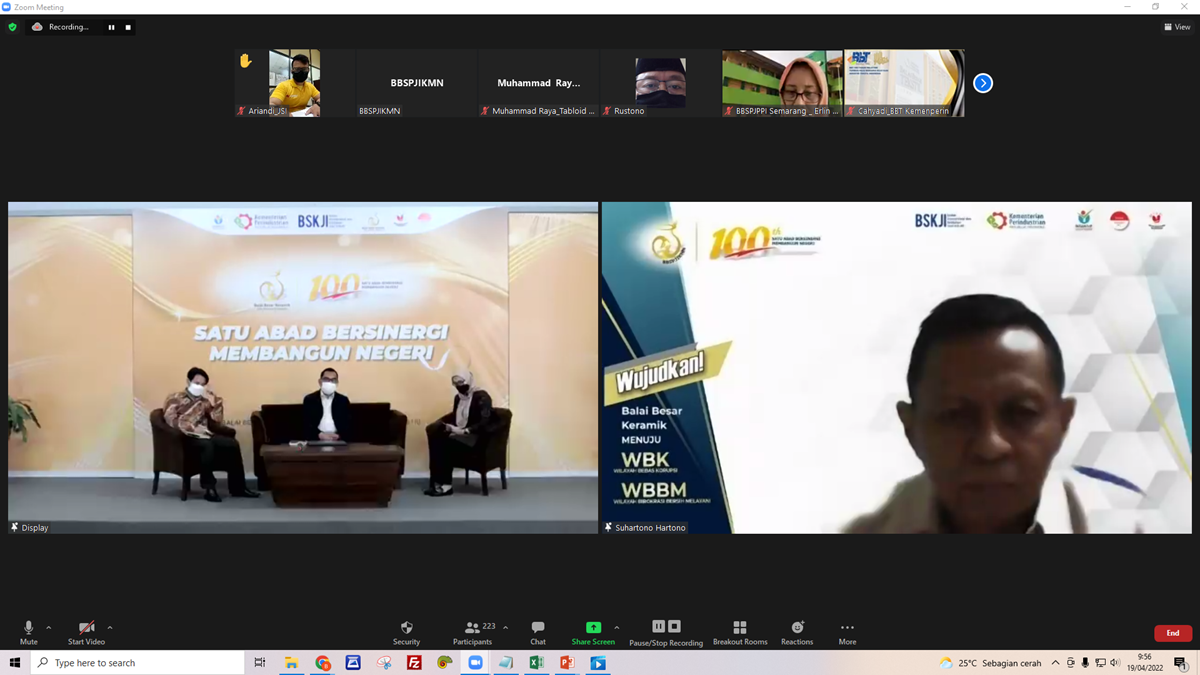Select Ariandi_JSI participant thumbnail

tap(295, 83)
